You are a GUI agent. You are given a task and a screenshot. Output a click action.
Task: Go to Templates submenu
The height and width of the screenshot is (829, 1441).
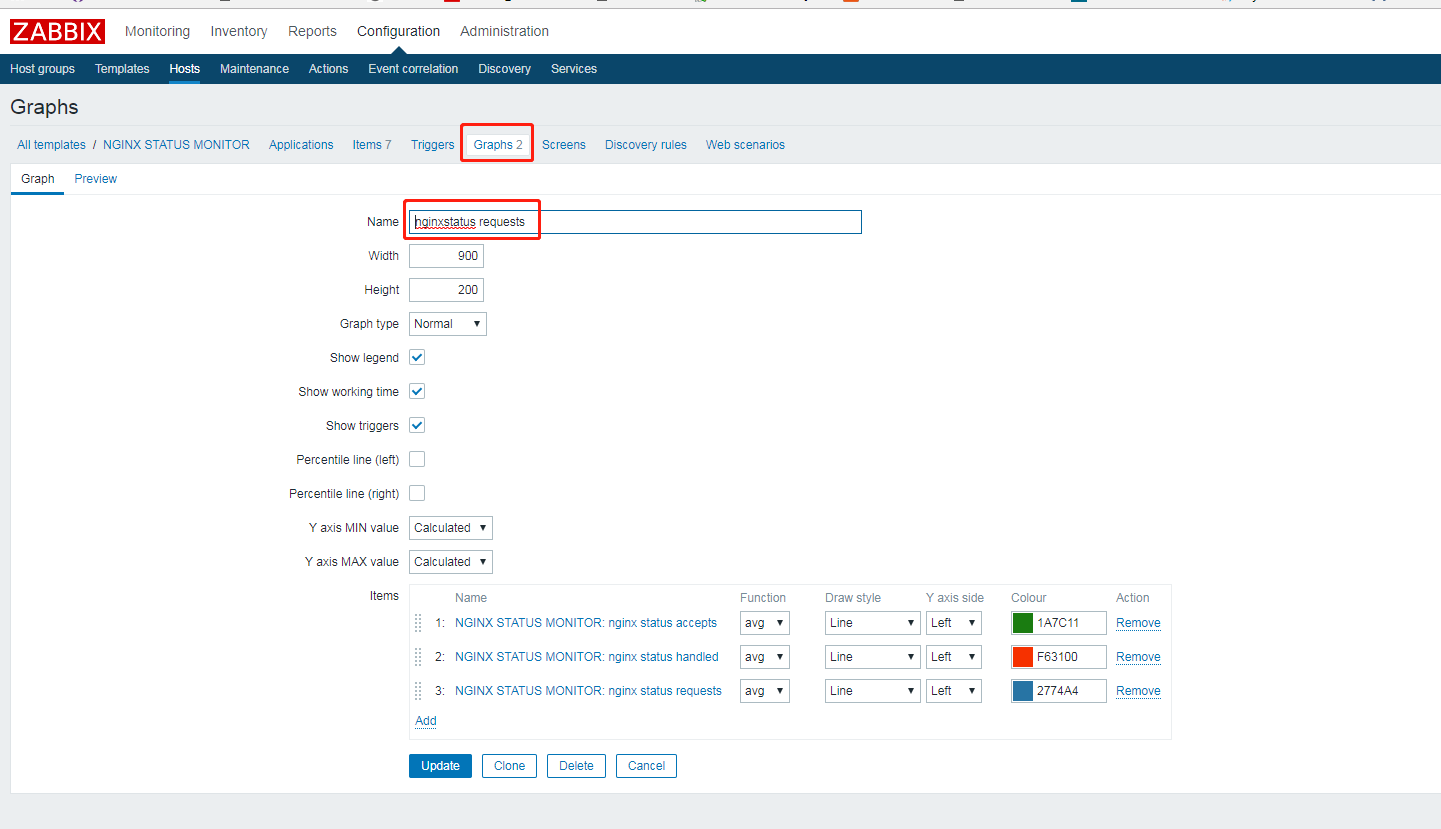(122, 69)
